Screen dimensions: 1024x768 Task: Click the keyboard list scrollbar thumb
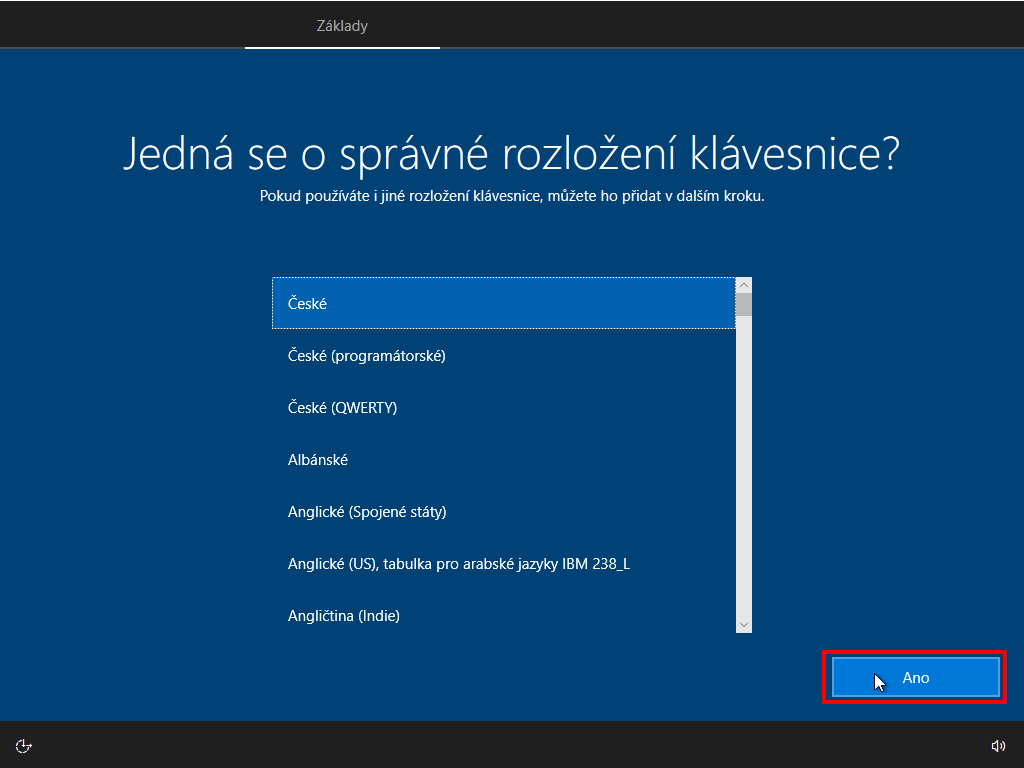(x=744, y=304)
